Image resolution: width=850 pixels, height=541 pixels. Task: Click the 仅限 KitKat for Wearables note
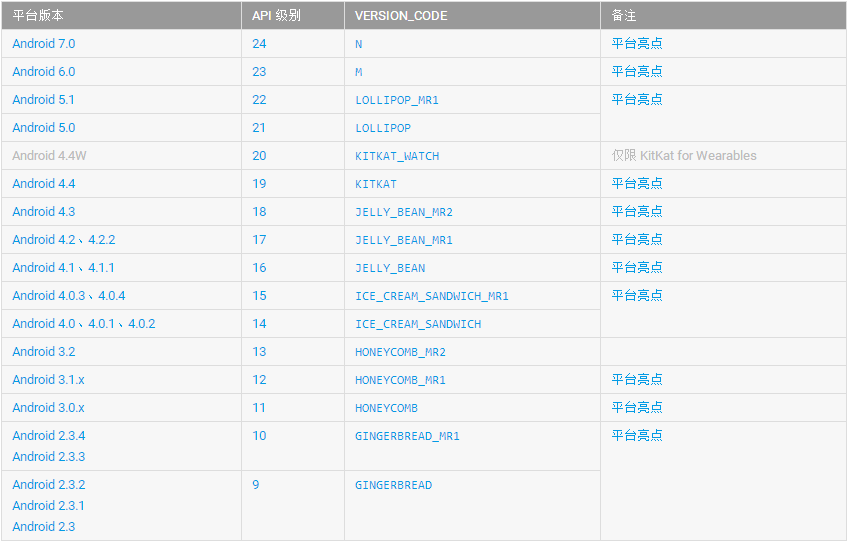click(684, 156)
